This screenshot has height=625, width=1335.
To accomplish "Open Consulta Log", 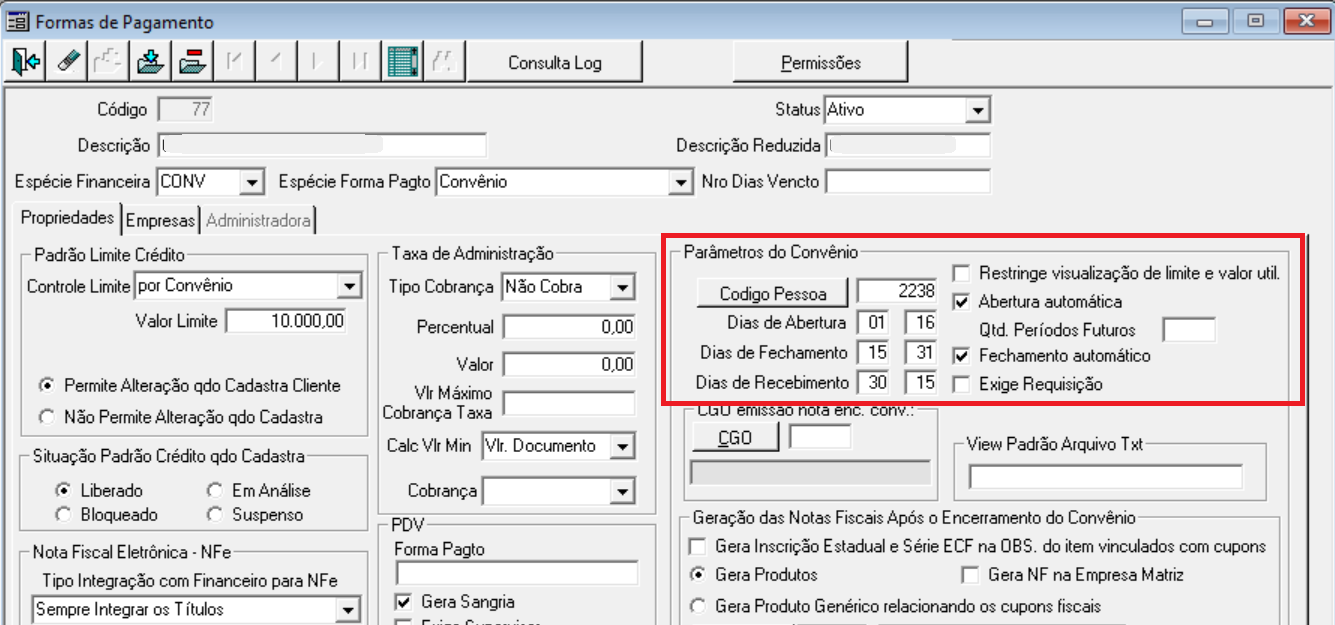I will tap(555, 63).
